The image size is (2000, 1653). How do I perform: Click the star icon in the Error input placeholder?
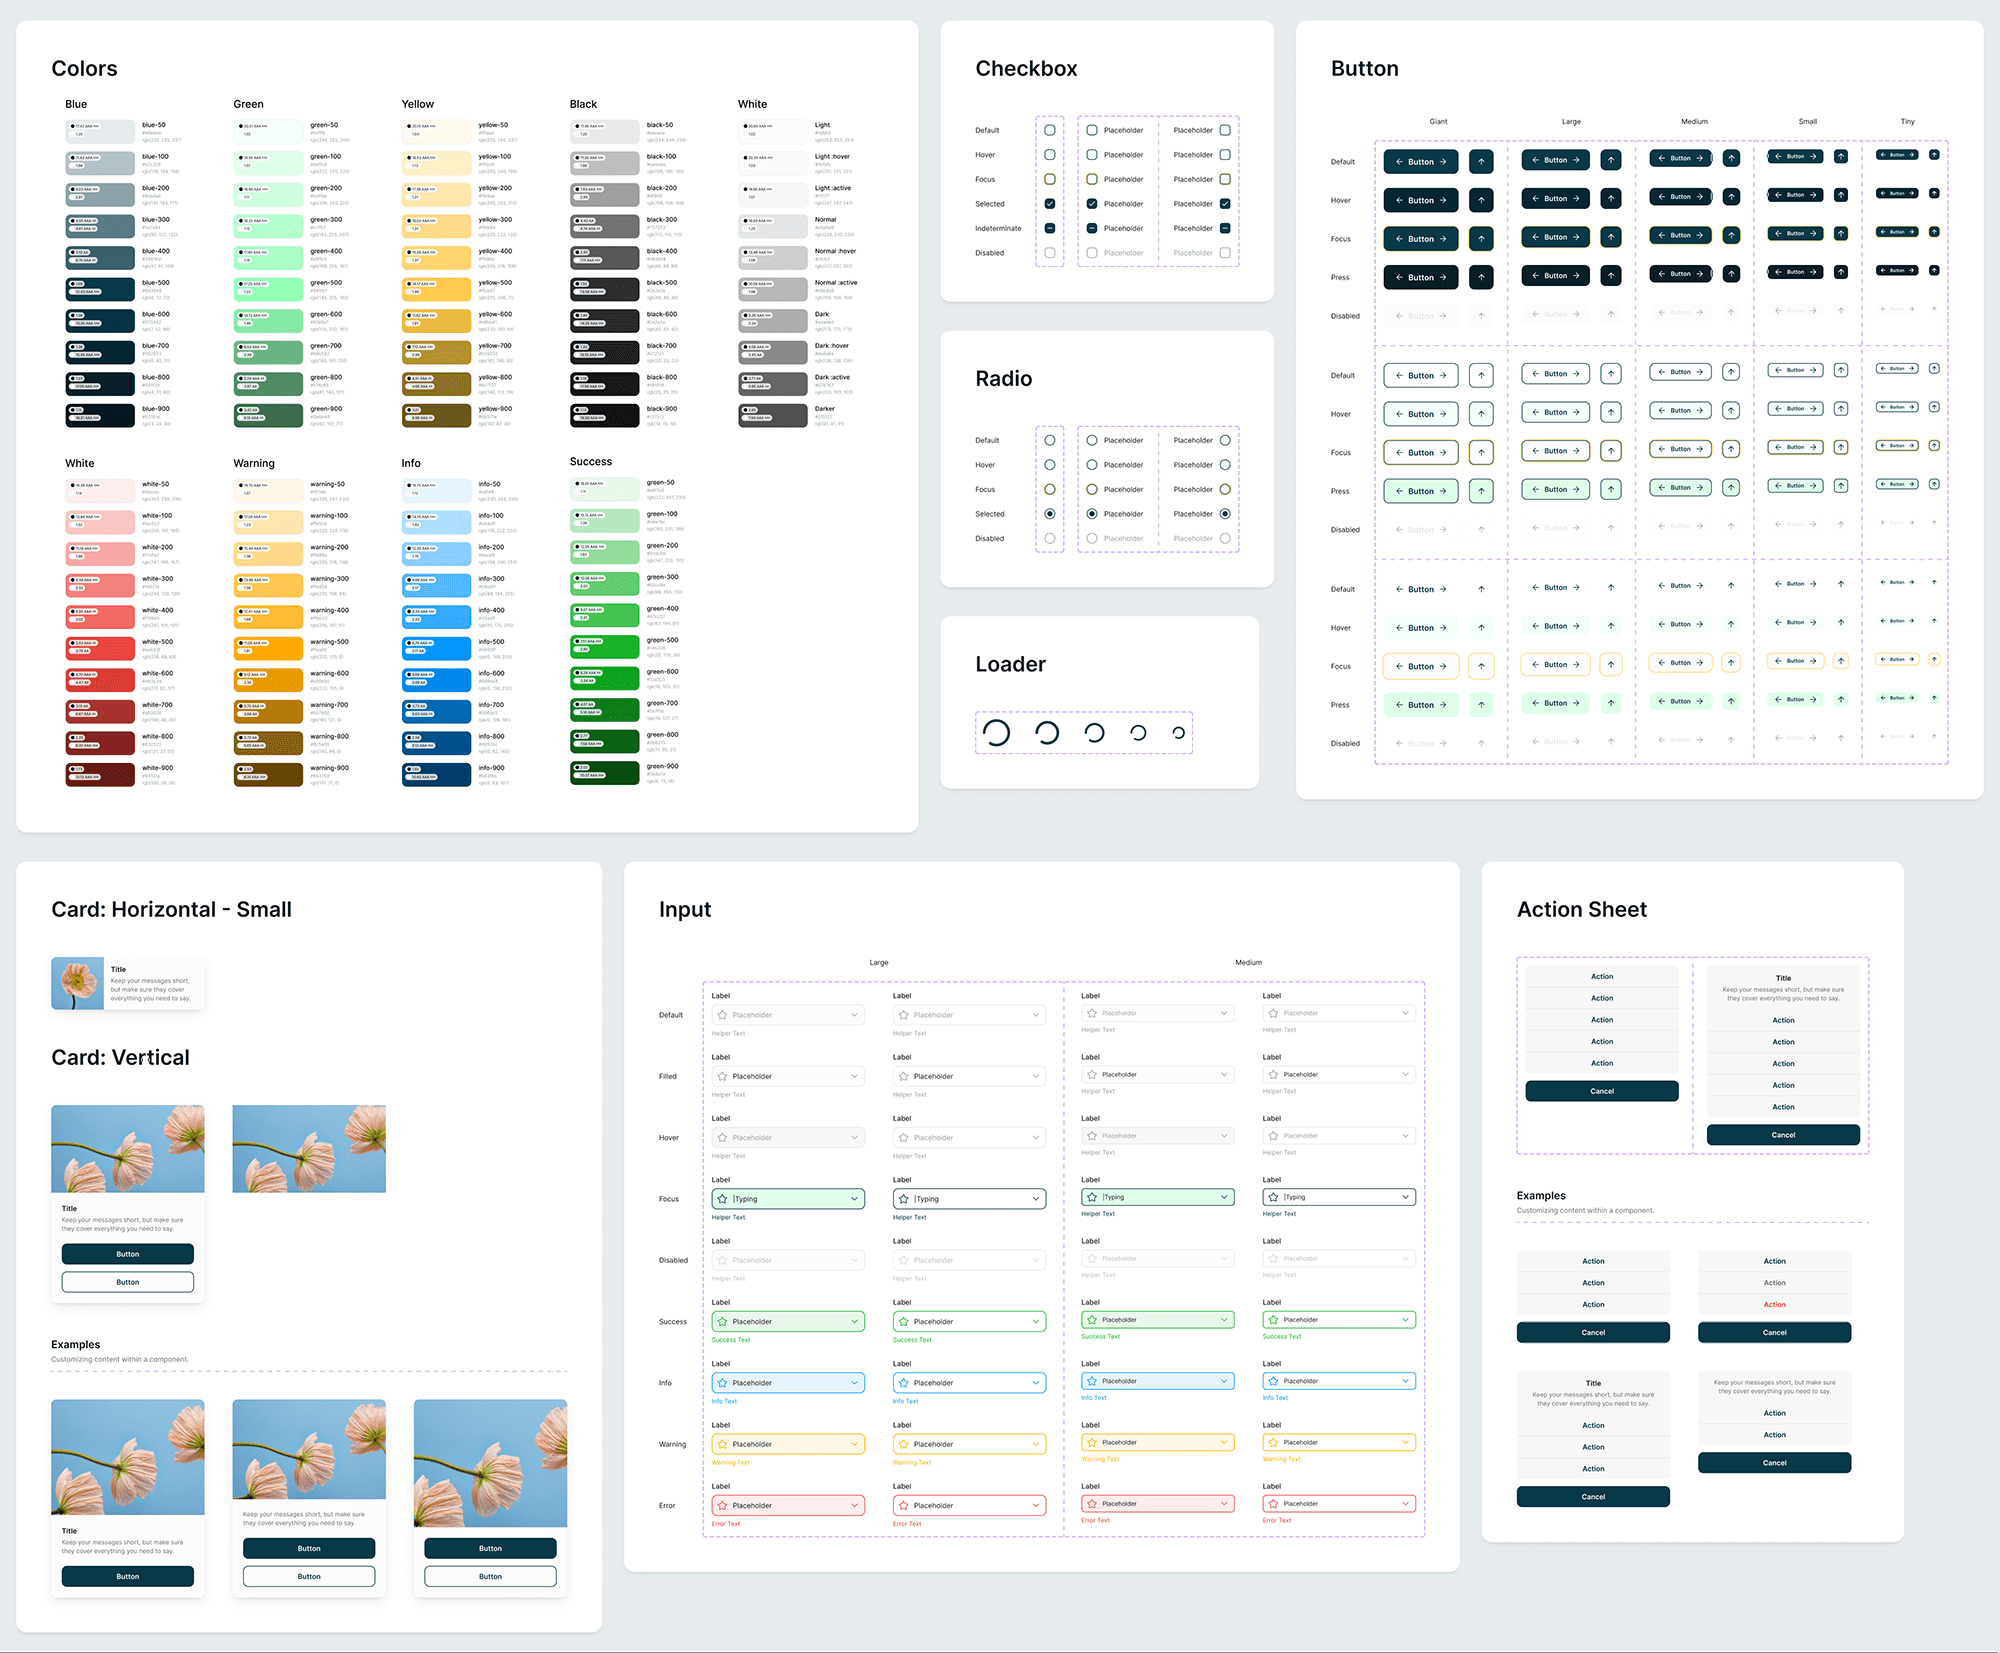point(722,1505)
